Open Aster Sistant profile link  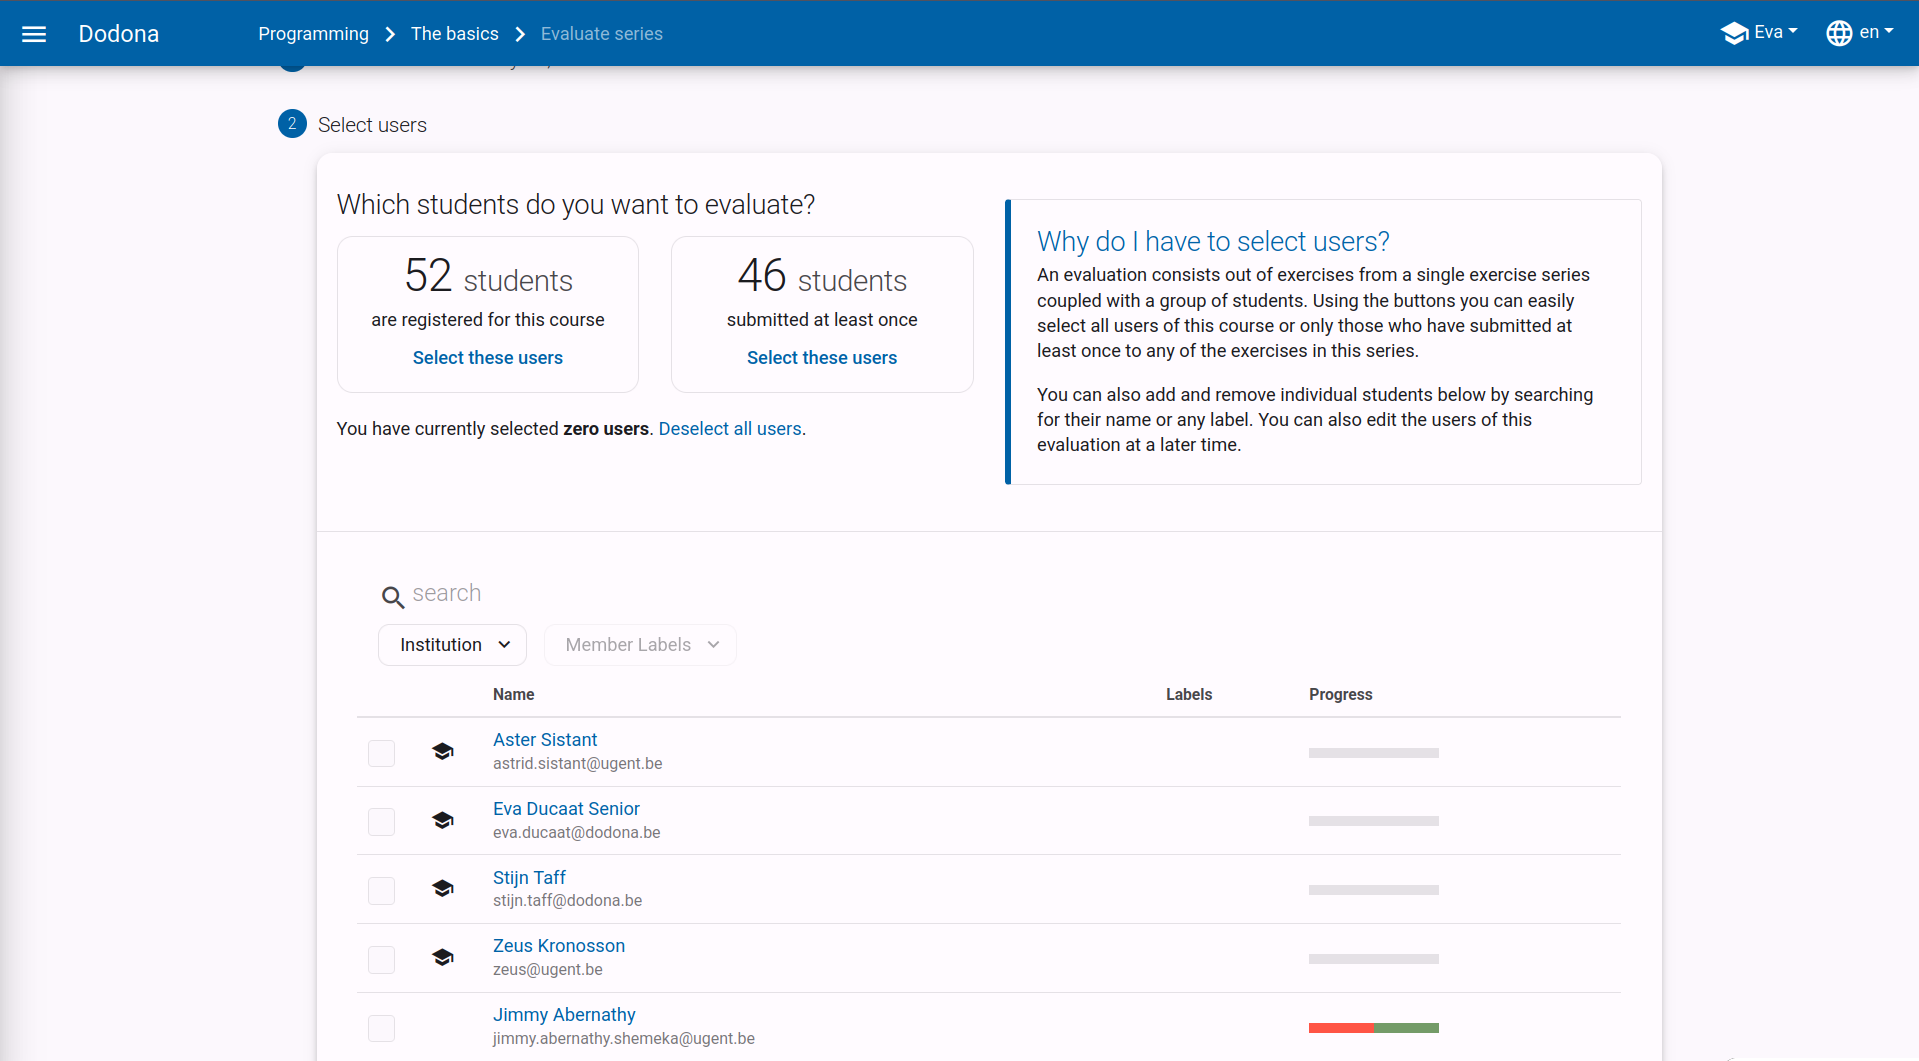[x=545, y=740]
